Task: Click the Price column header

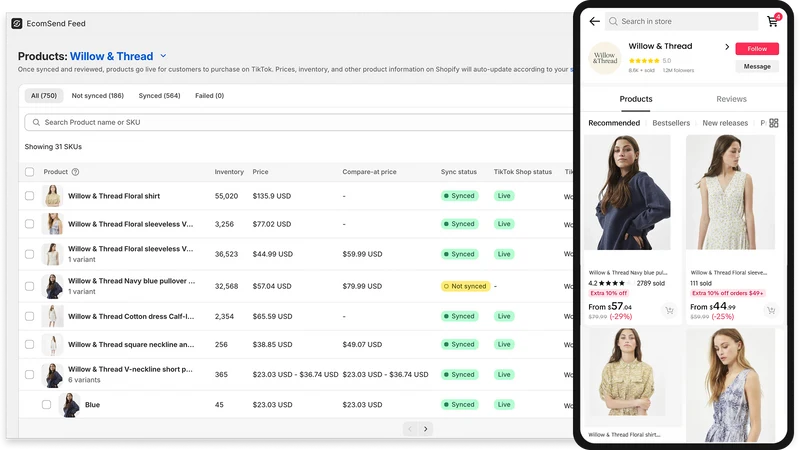Action: click(x=260, y=172)
